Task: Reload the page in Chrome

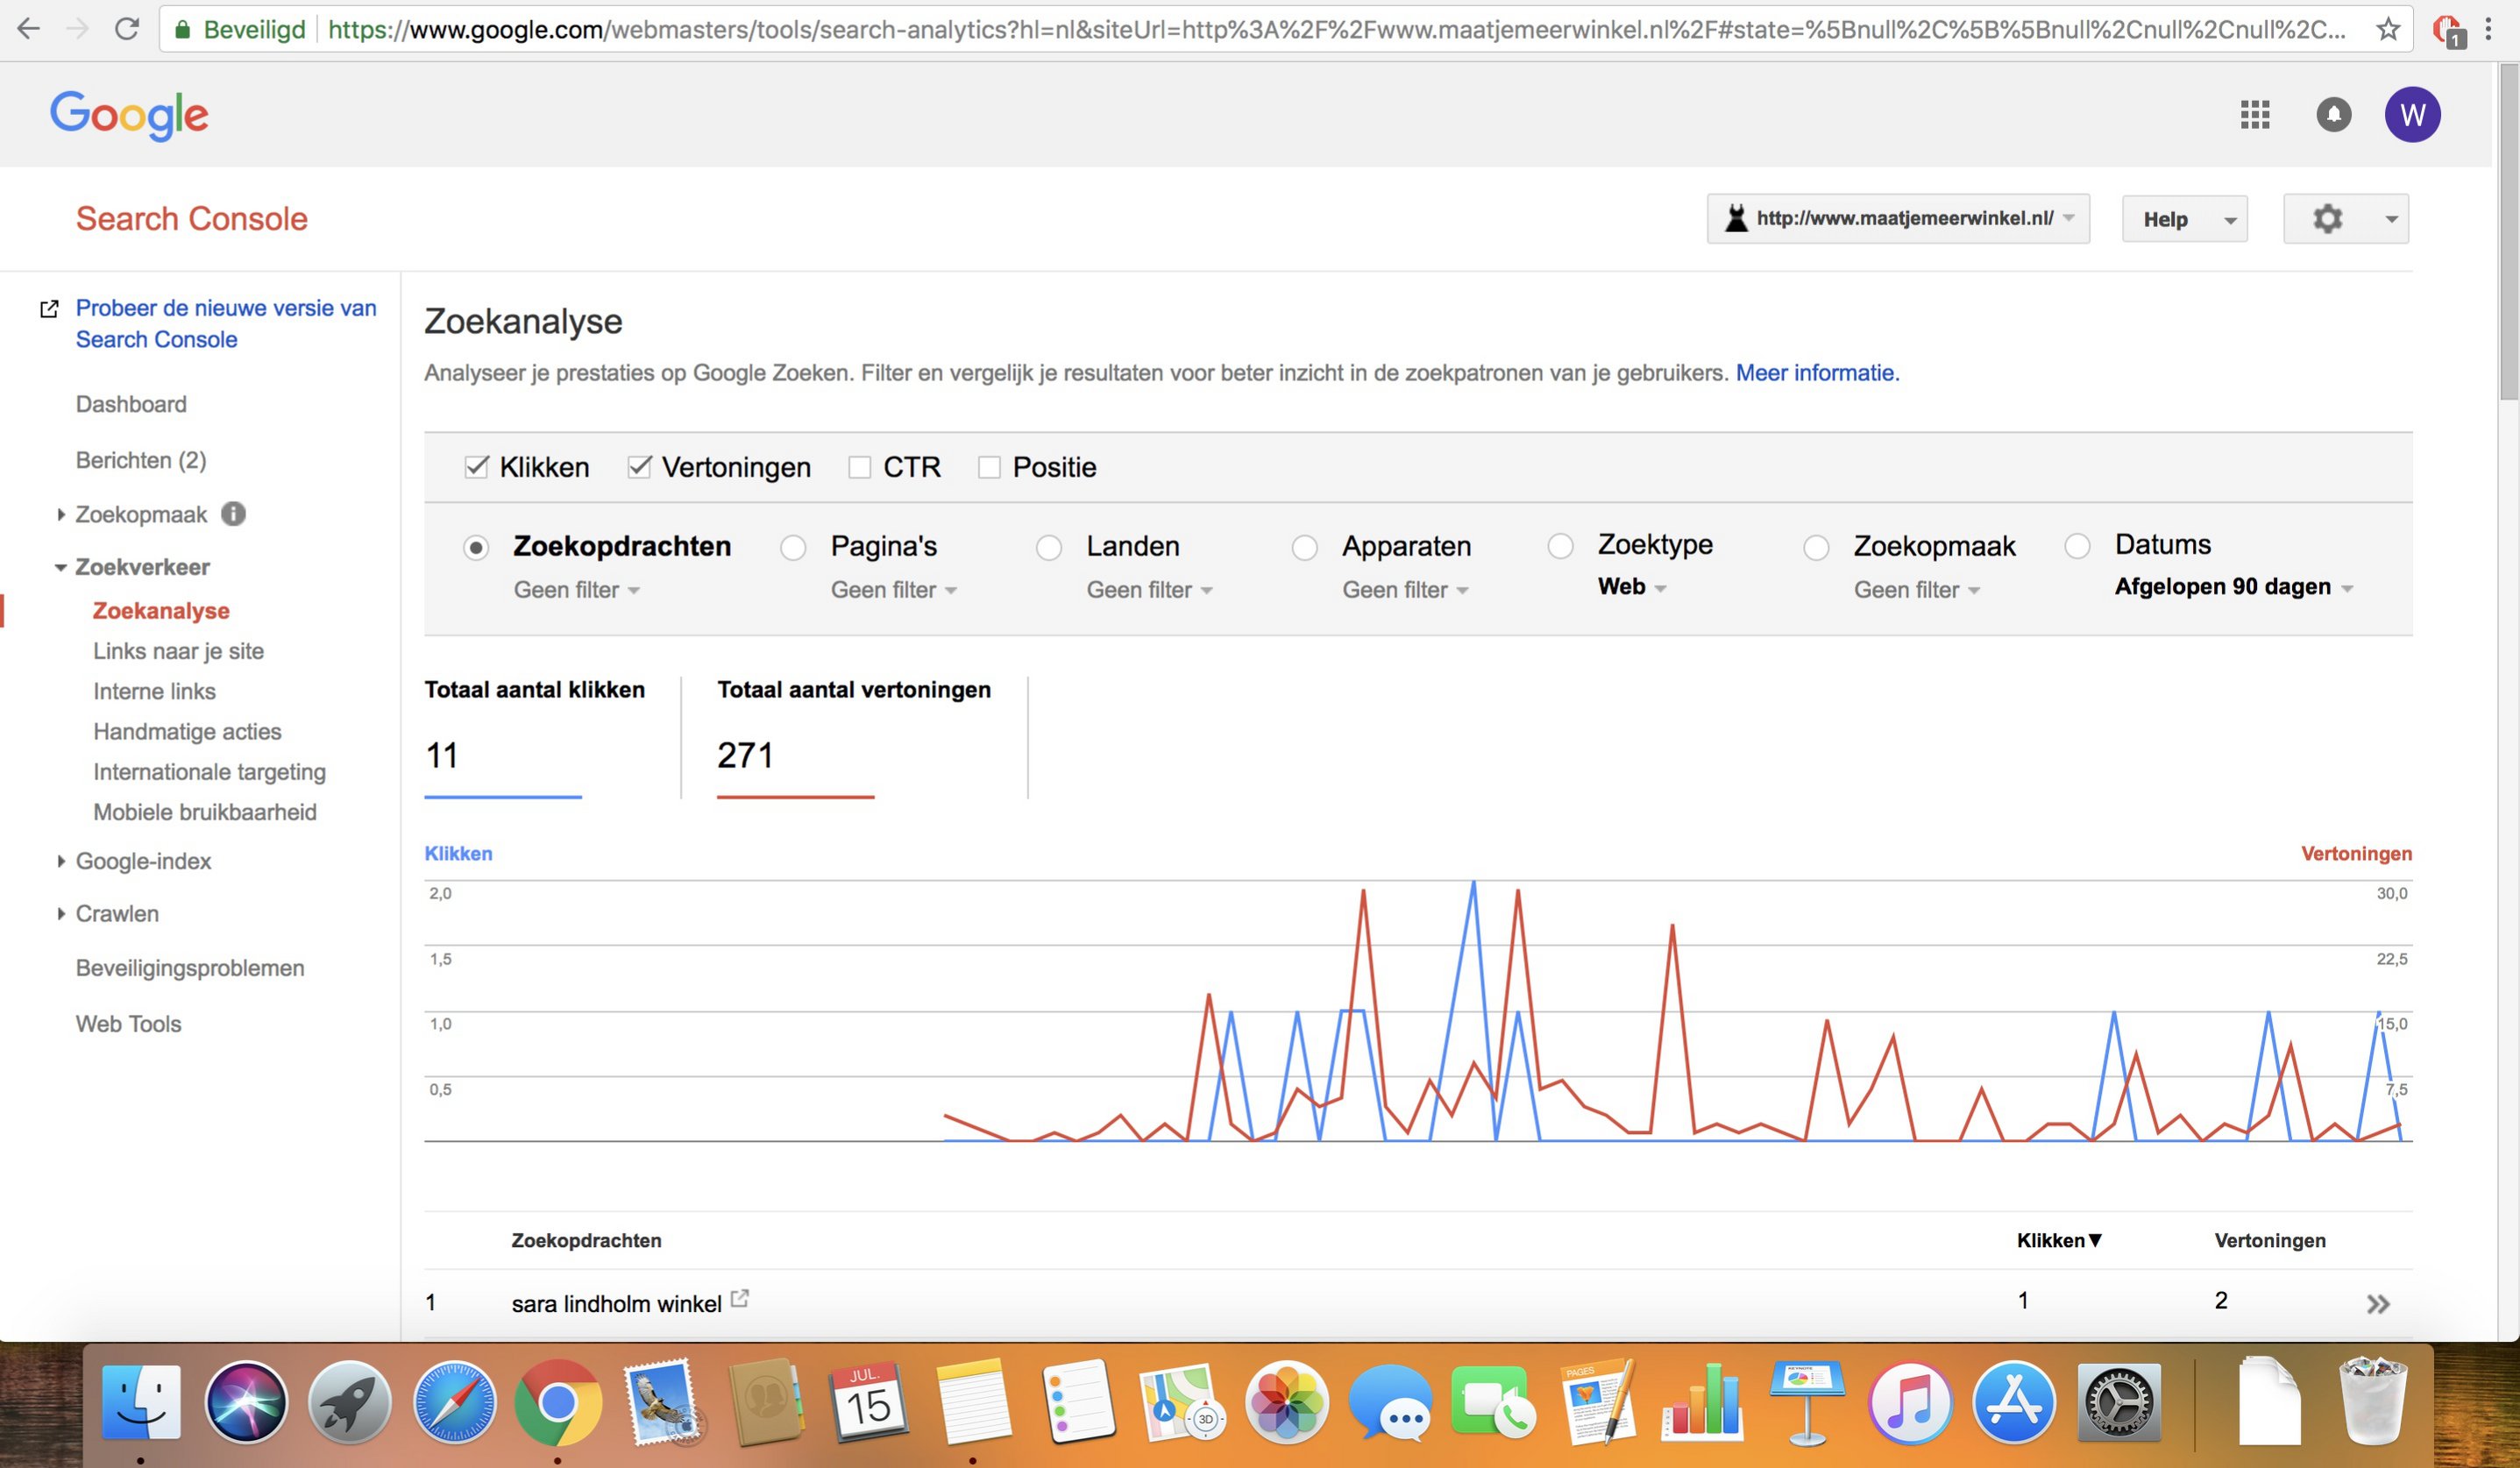Action: 126,29
